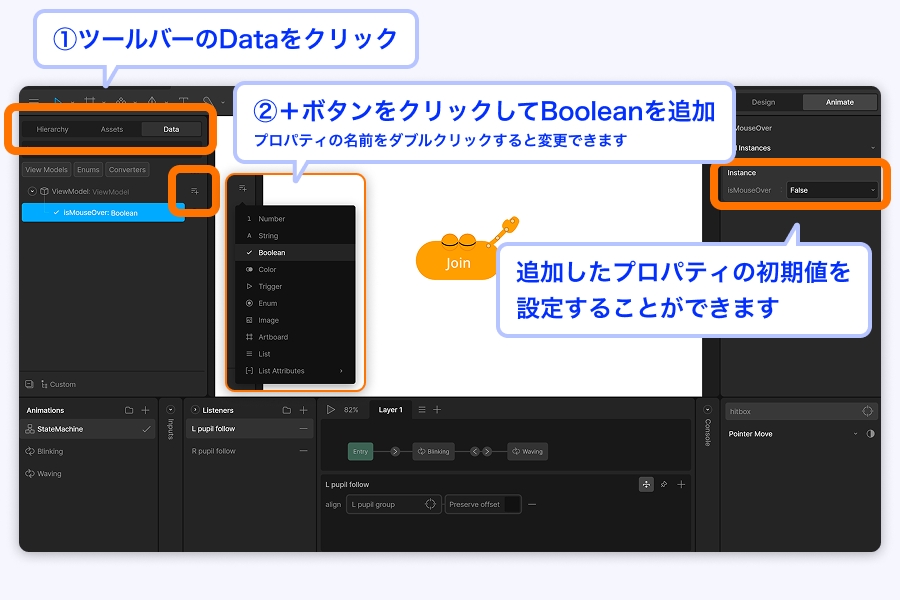This screenshot has width=900, height=600.
Task: Collapse the ViewModel tree expander
Action: point(32,191)
